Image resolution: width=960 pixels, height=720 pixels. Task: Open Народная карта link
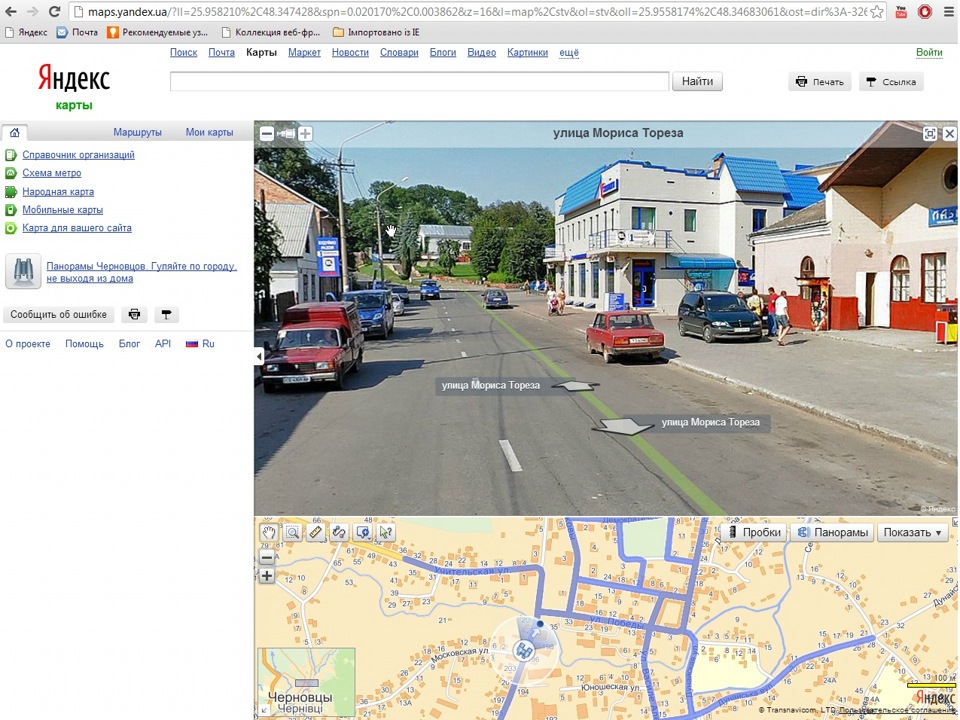coord(58,192)
